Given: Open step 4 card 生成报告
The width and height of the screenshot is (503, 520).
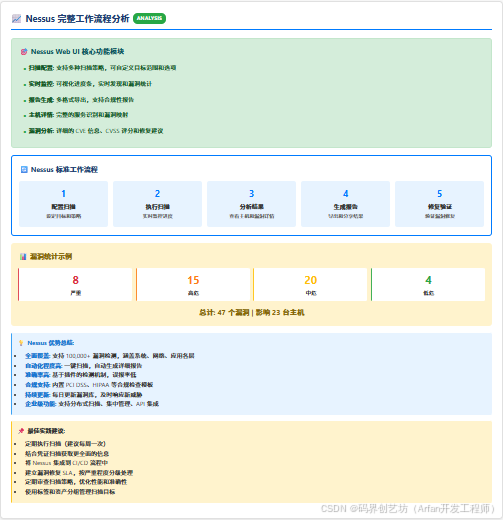Looking at the screenshot, I should click(x=345, y=204).
